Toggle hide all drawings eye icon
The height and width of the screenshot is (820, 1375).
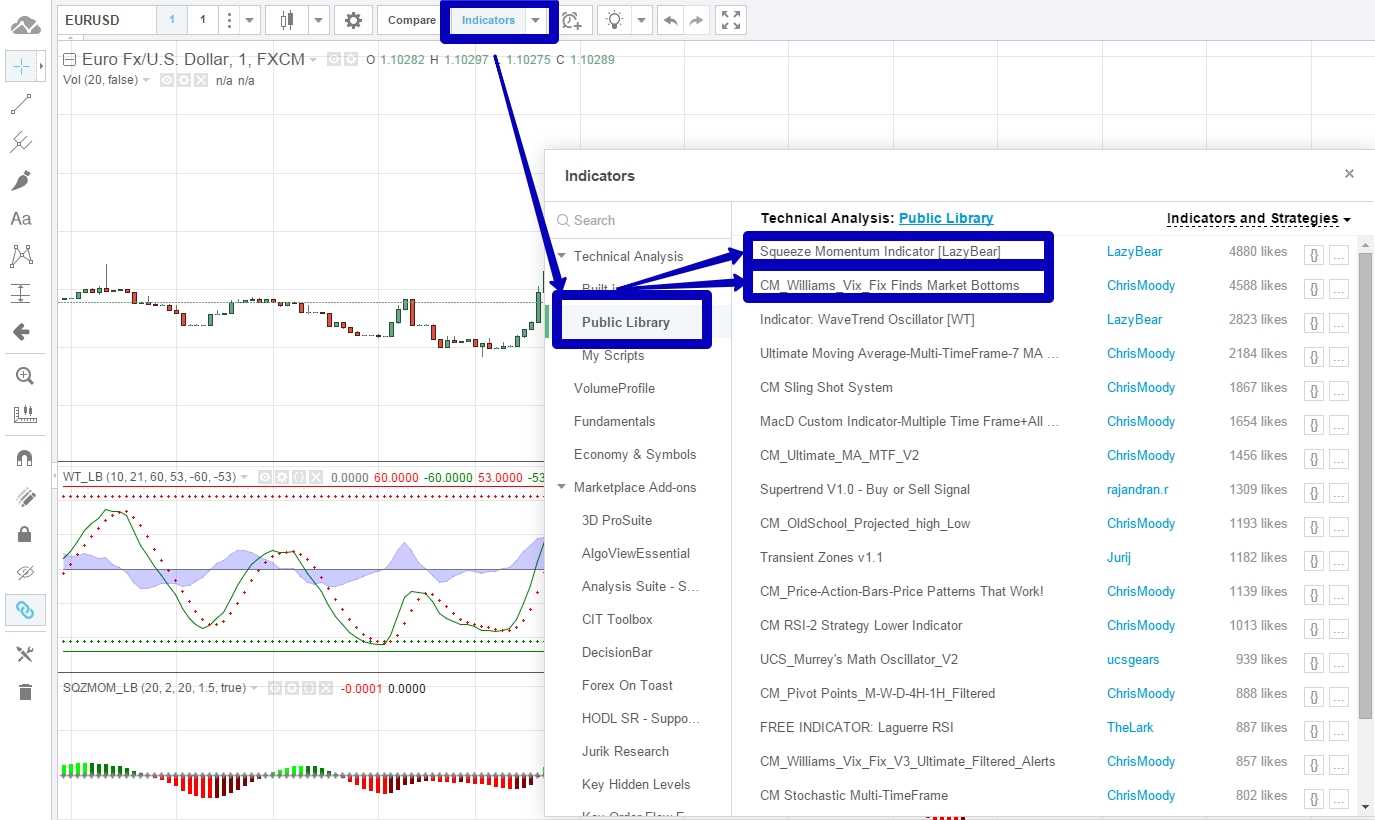(25, 572)
